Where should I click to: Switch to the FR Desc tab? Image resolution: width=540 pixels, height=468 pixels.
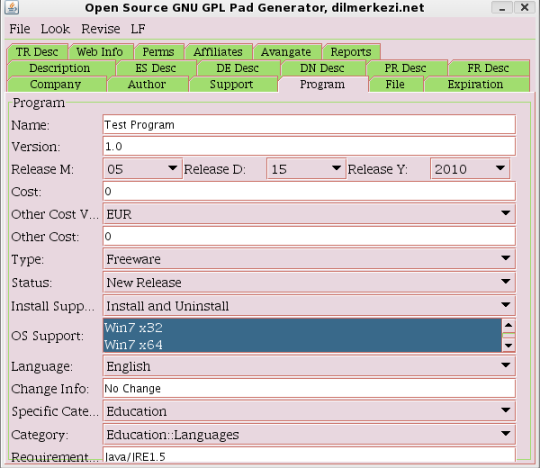488,68
